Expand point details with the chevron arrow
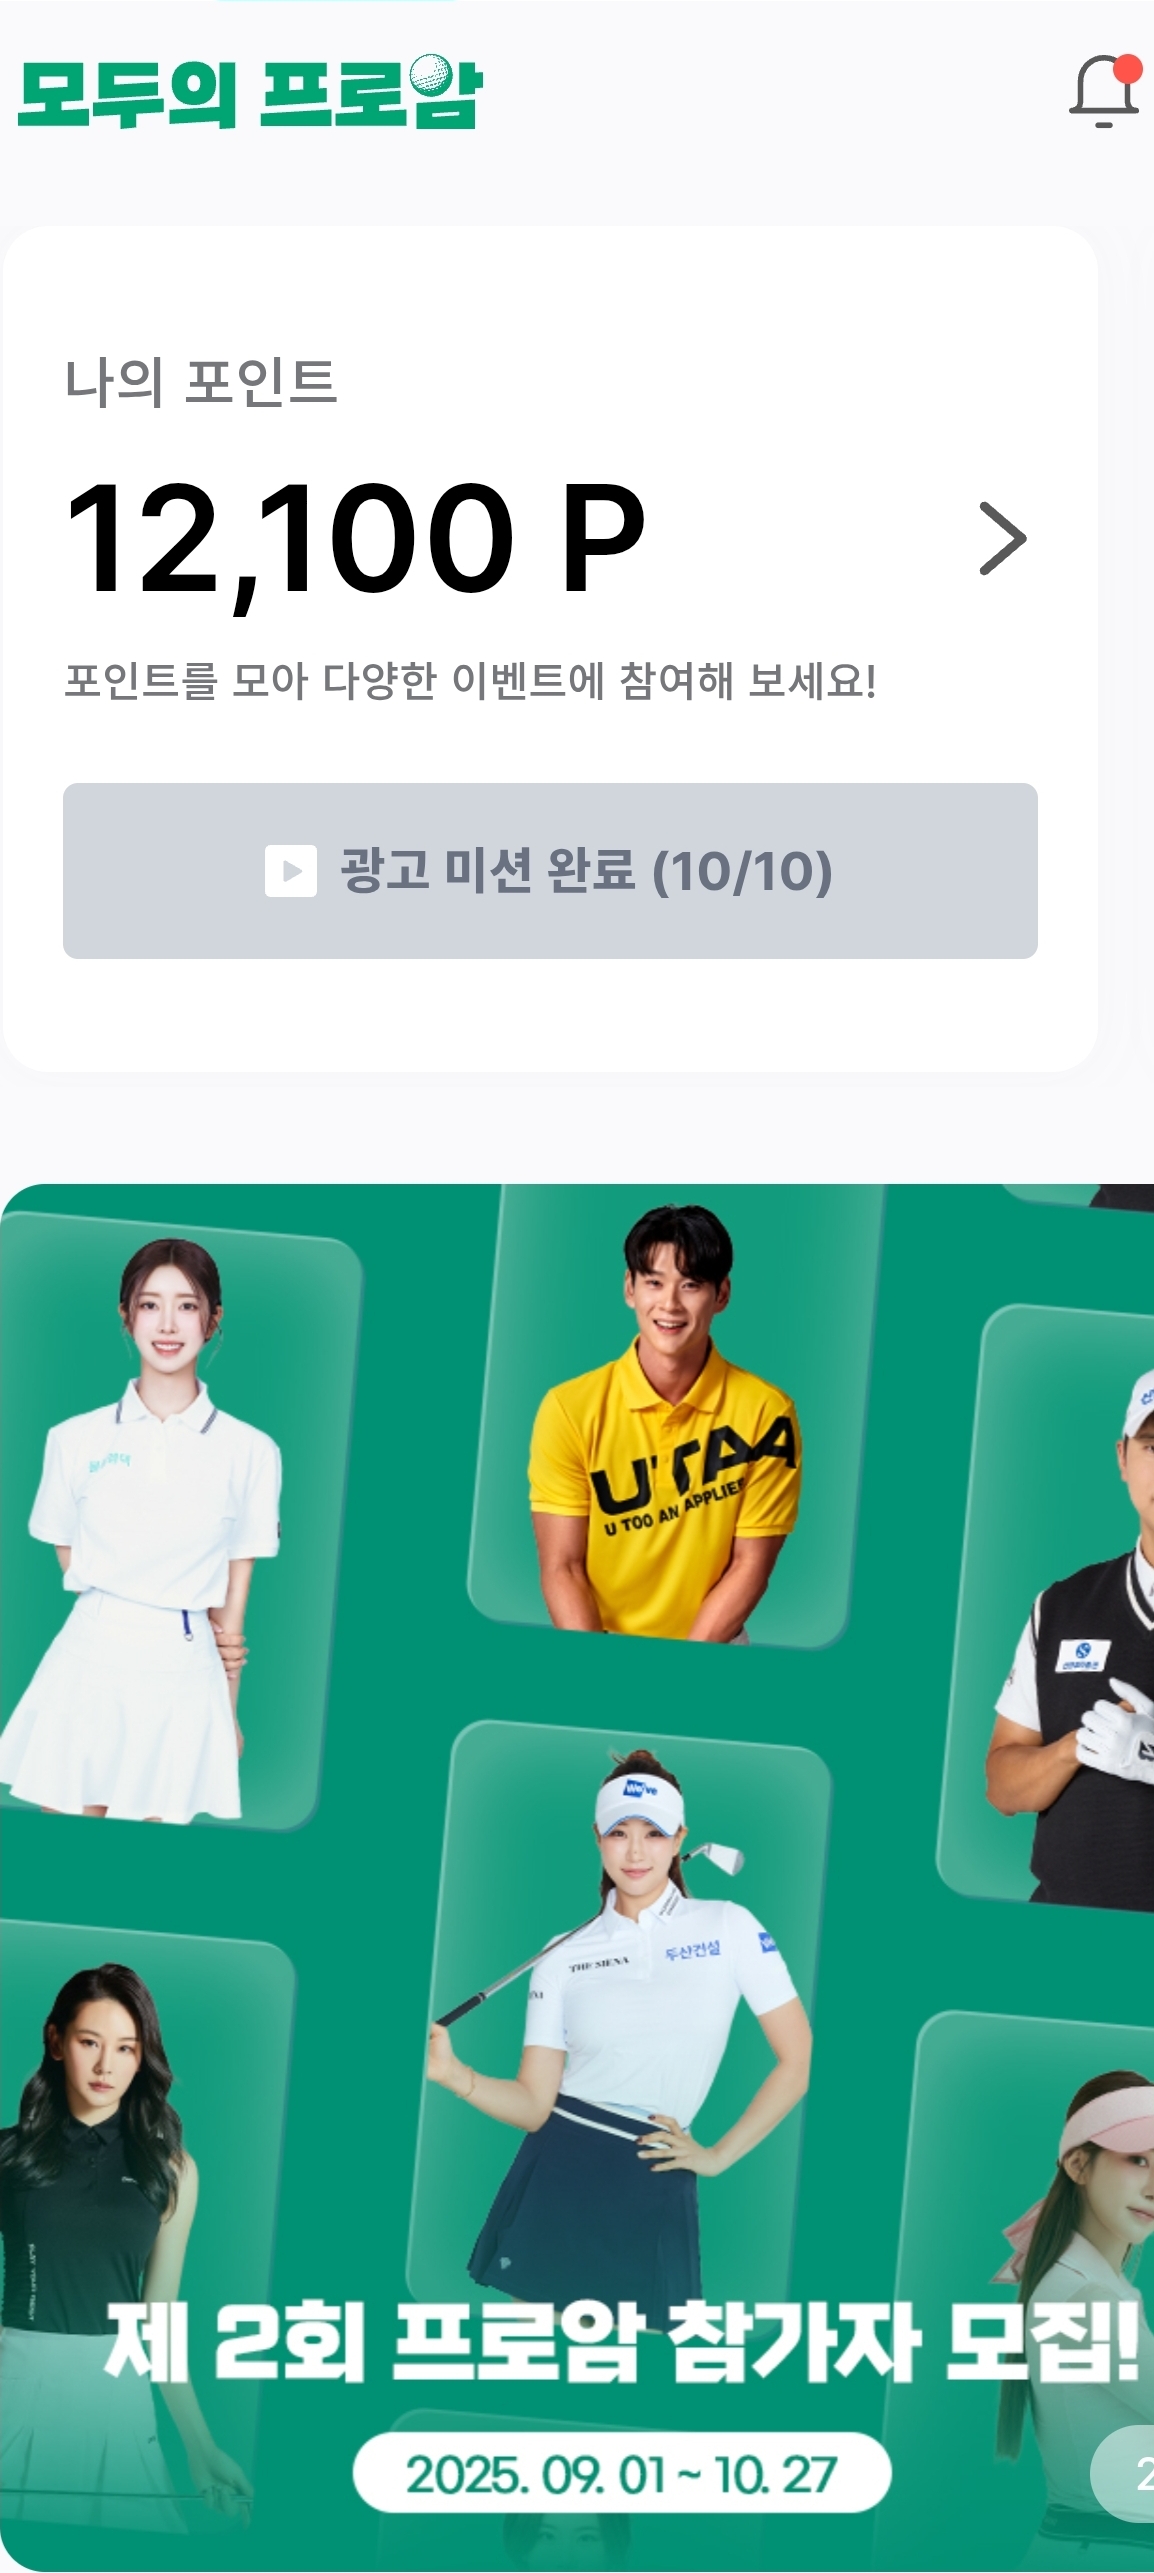Viewport: 1154px width, 2573px height. click(x=1003, y=539)
